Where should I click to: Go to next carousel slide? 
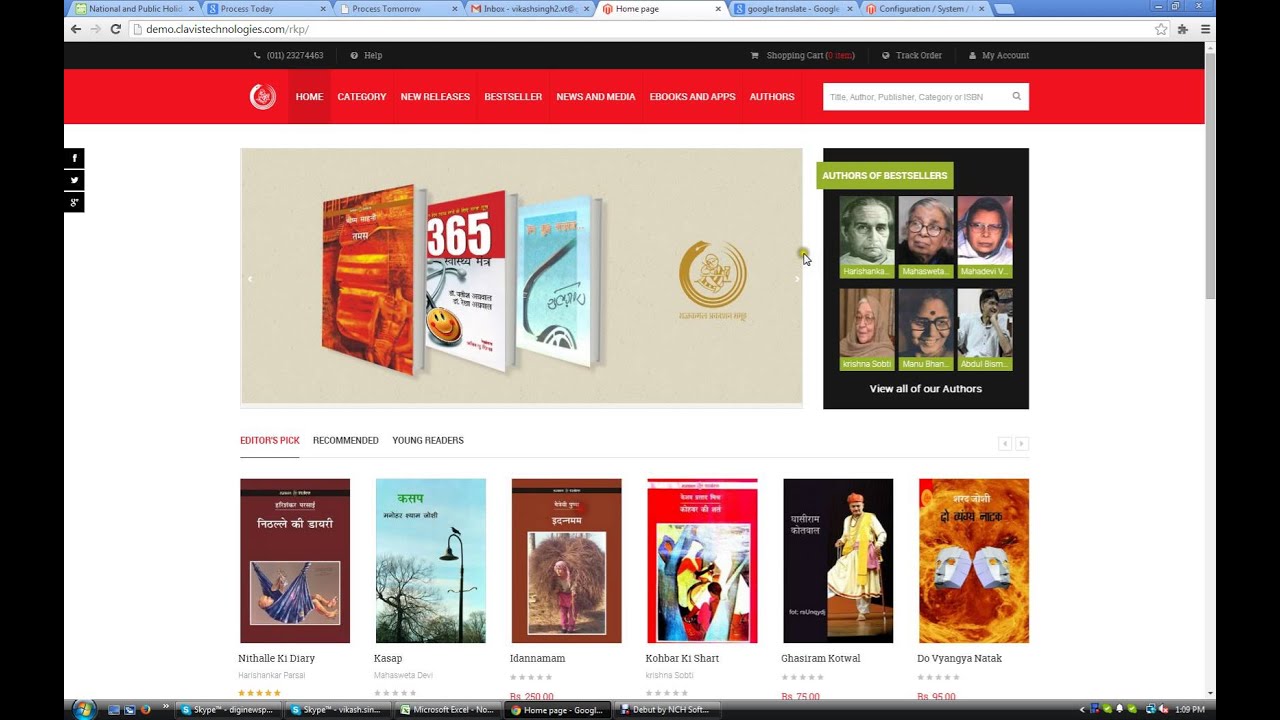coord(797,279)
